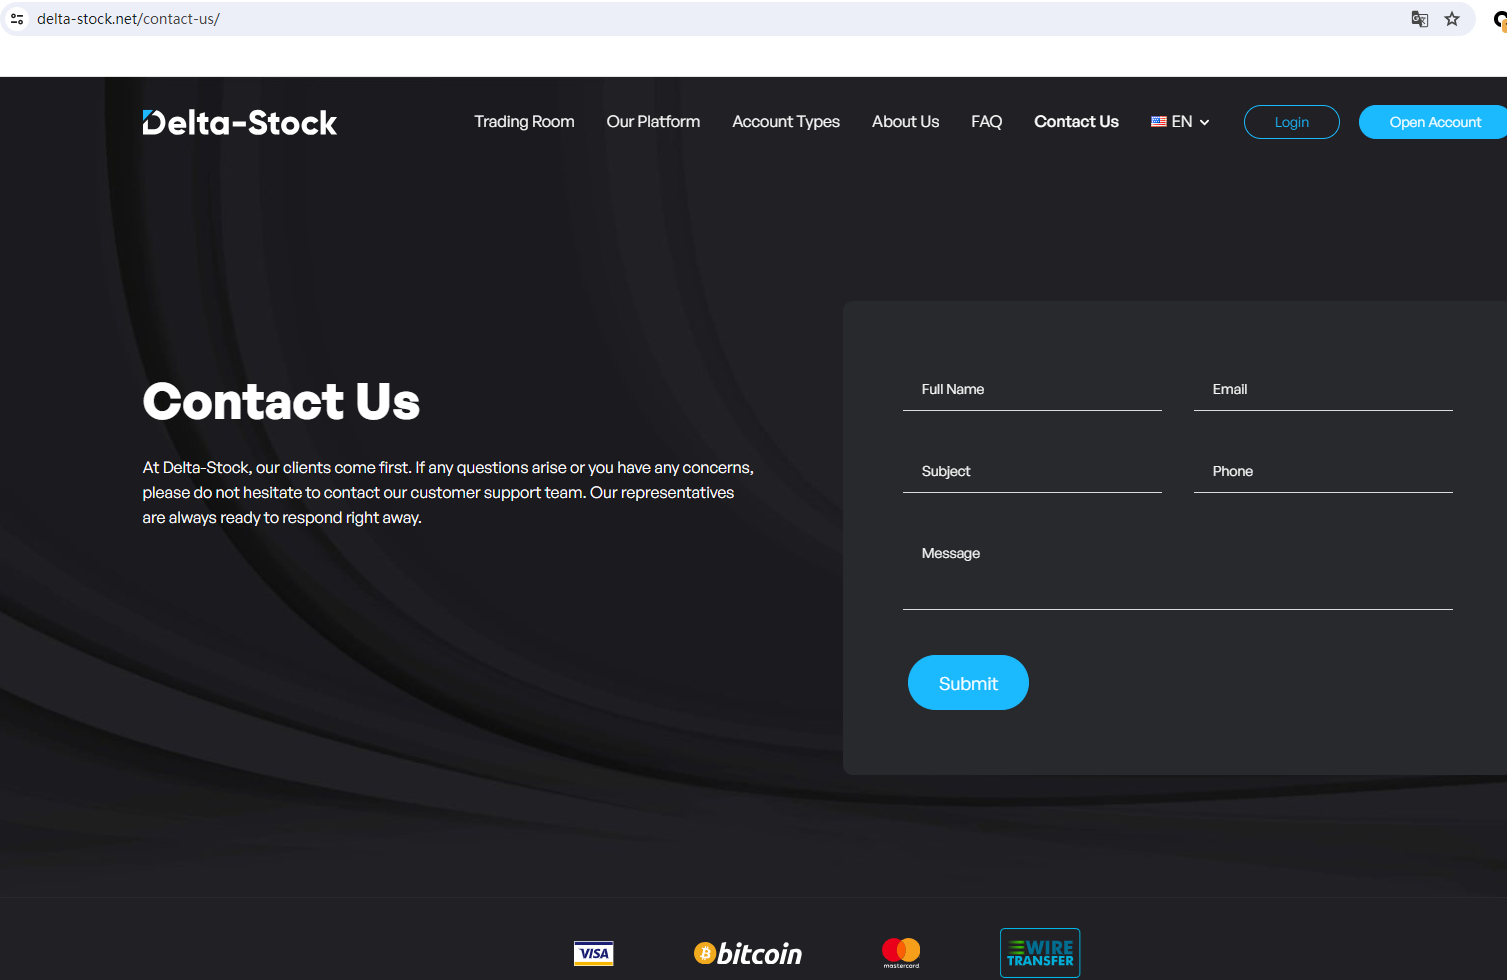Image resolution: width=1507 pixels, height=980 pixels.
Task: Open site information icon in address bar
Action: (x=17, y=19)
